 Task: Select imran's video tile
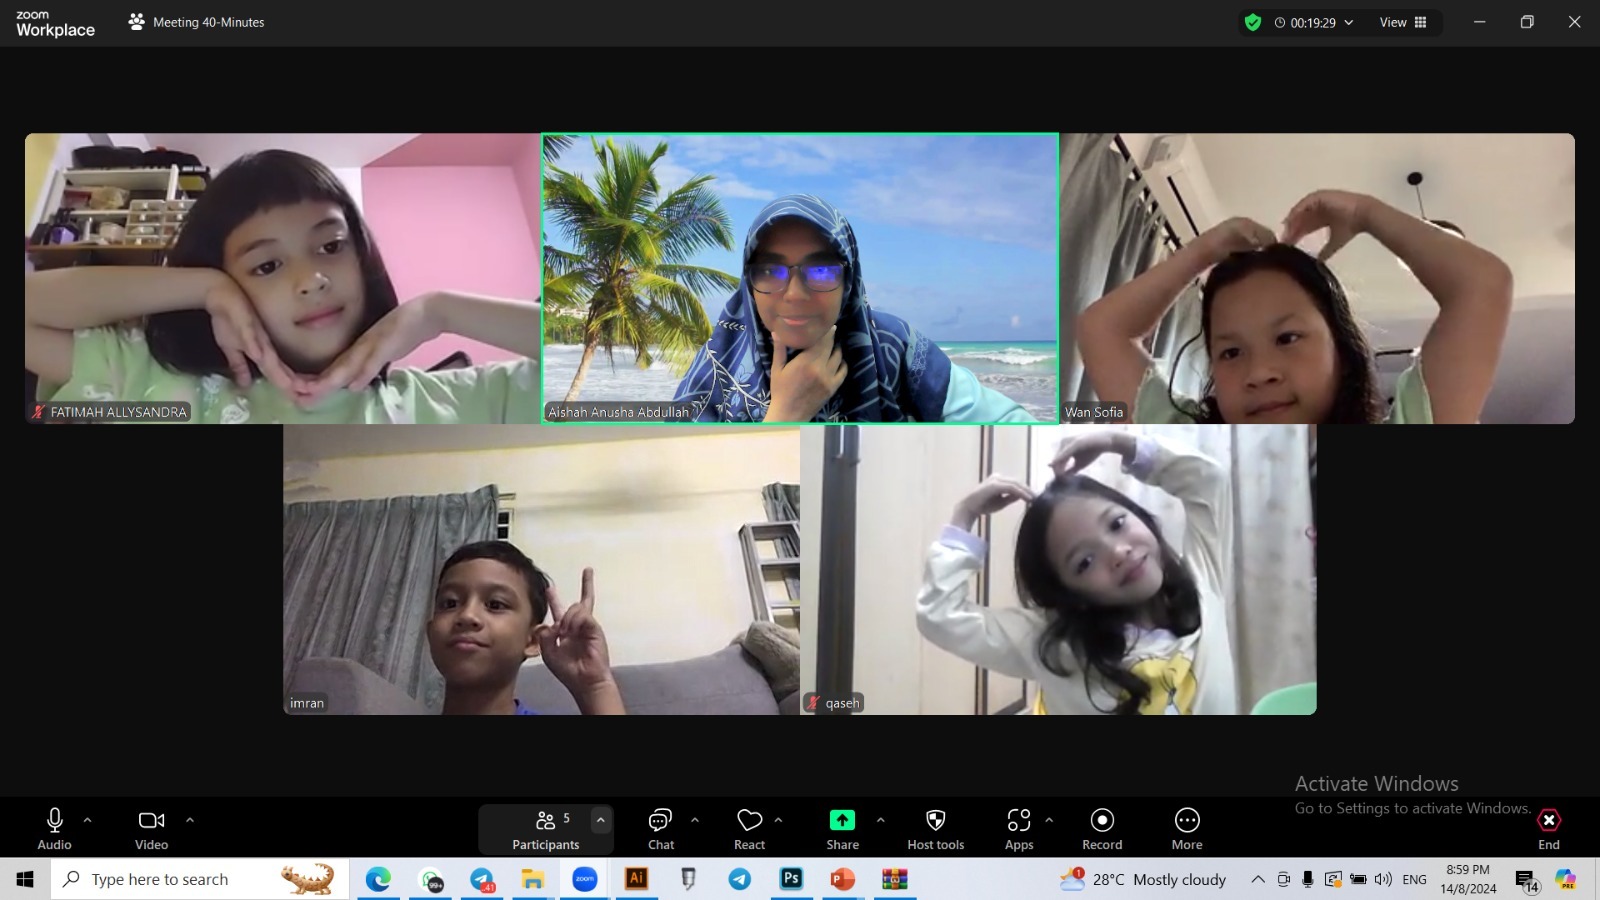pyautogui.click(x=541, y=569)
